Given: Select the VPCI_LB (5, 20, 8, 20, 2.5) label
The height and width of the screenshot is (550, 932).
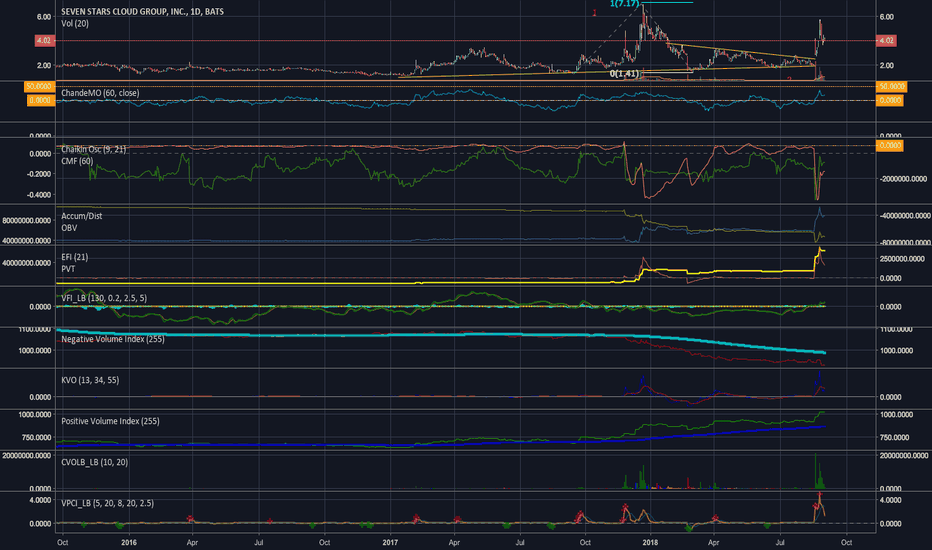Looking at the screenshot, I should coord(108,503).
